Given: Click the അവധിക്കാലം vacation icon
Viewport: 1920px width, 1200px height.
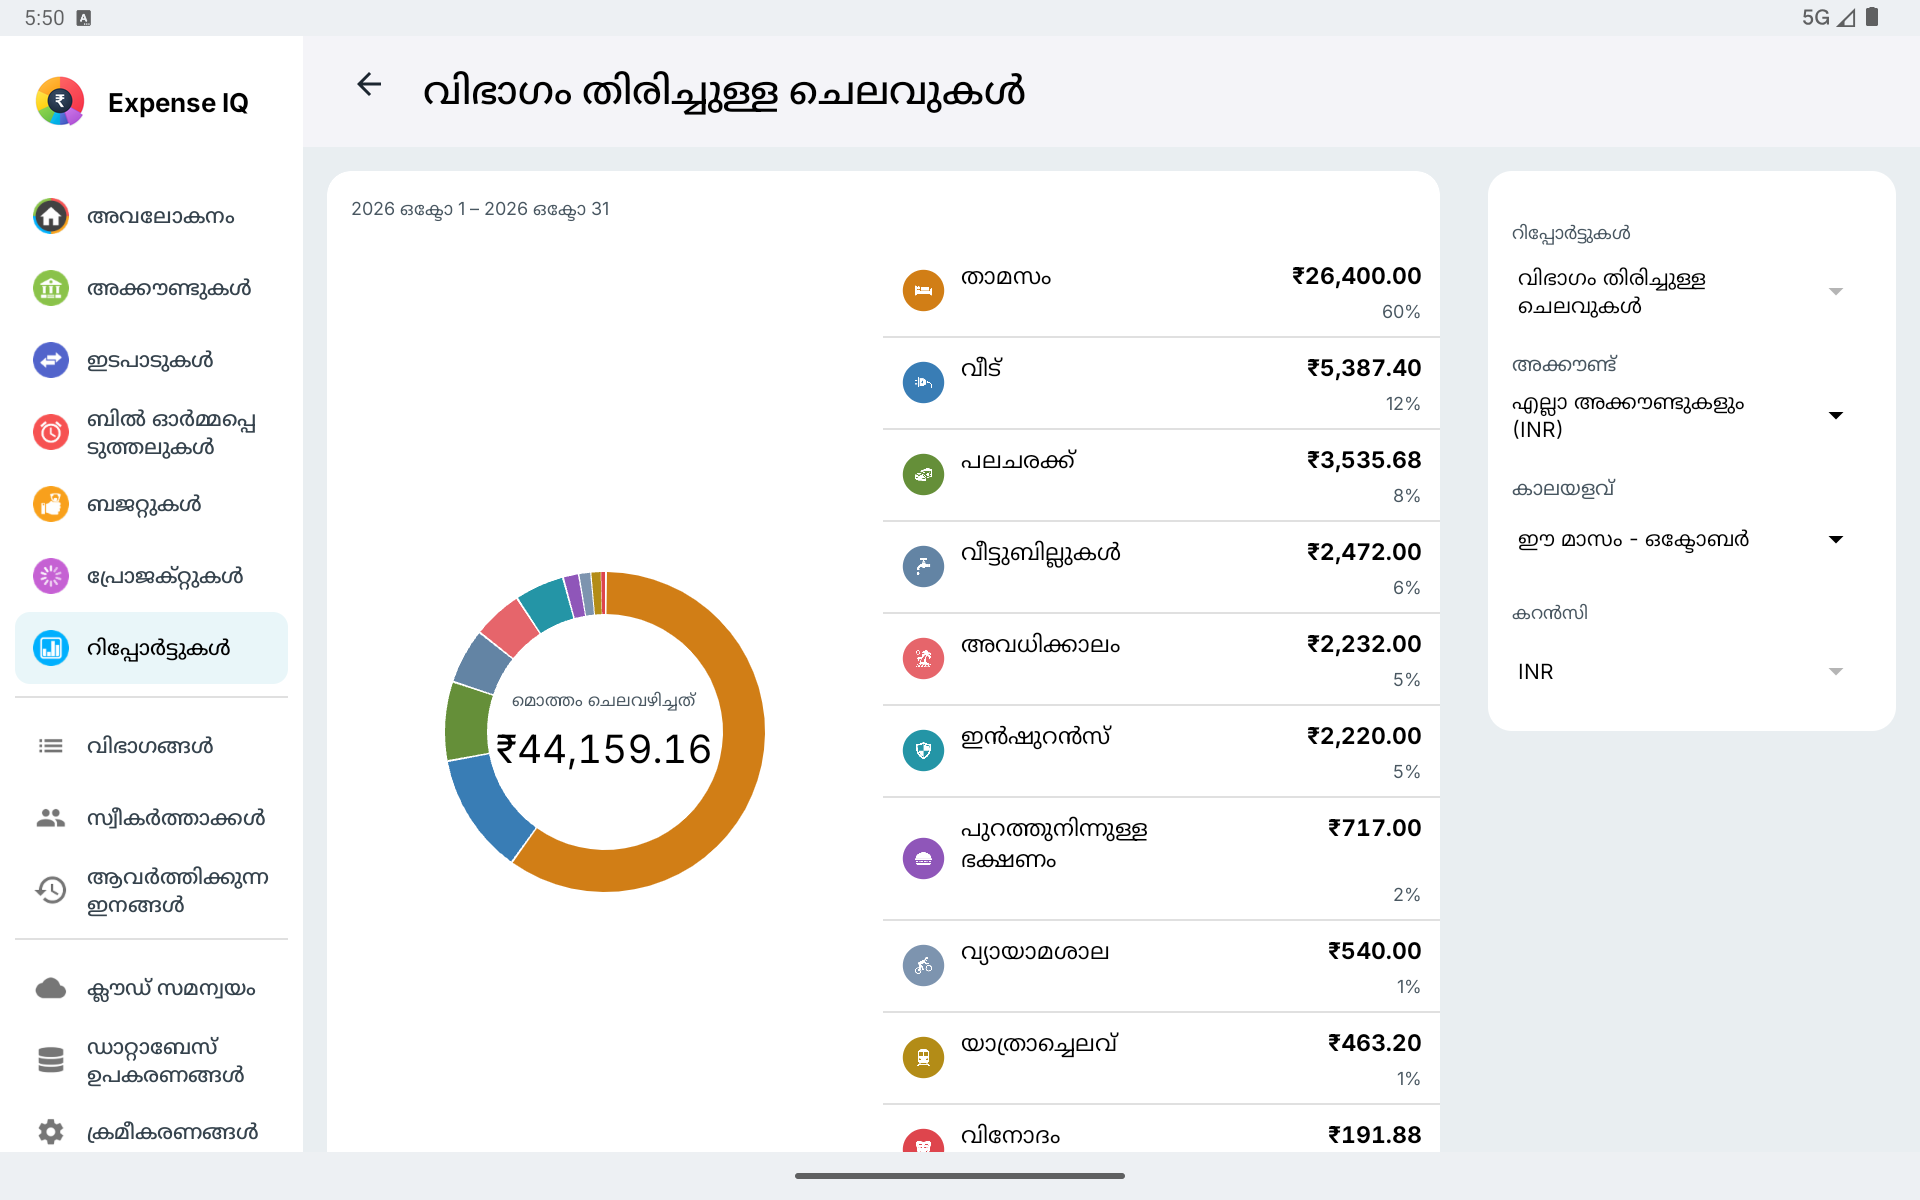Looking at the screenshot, I should point(923,659).
